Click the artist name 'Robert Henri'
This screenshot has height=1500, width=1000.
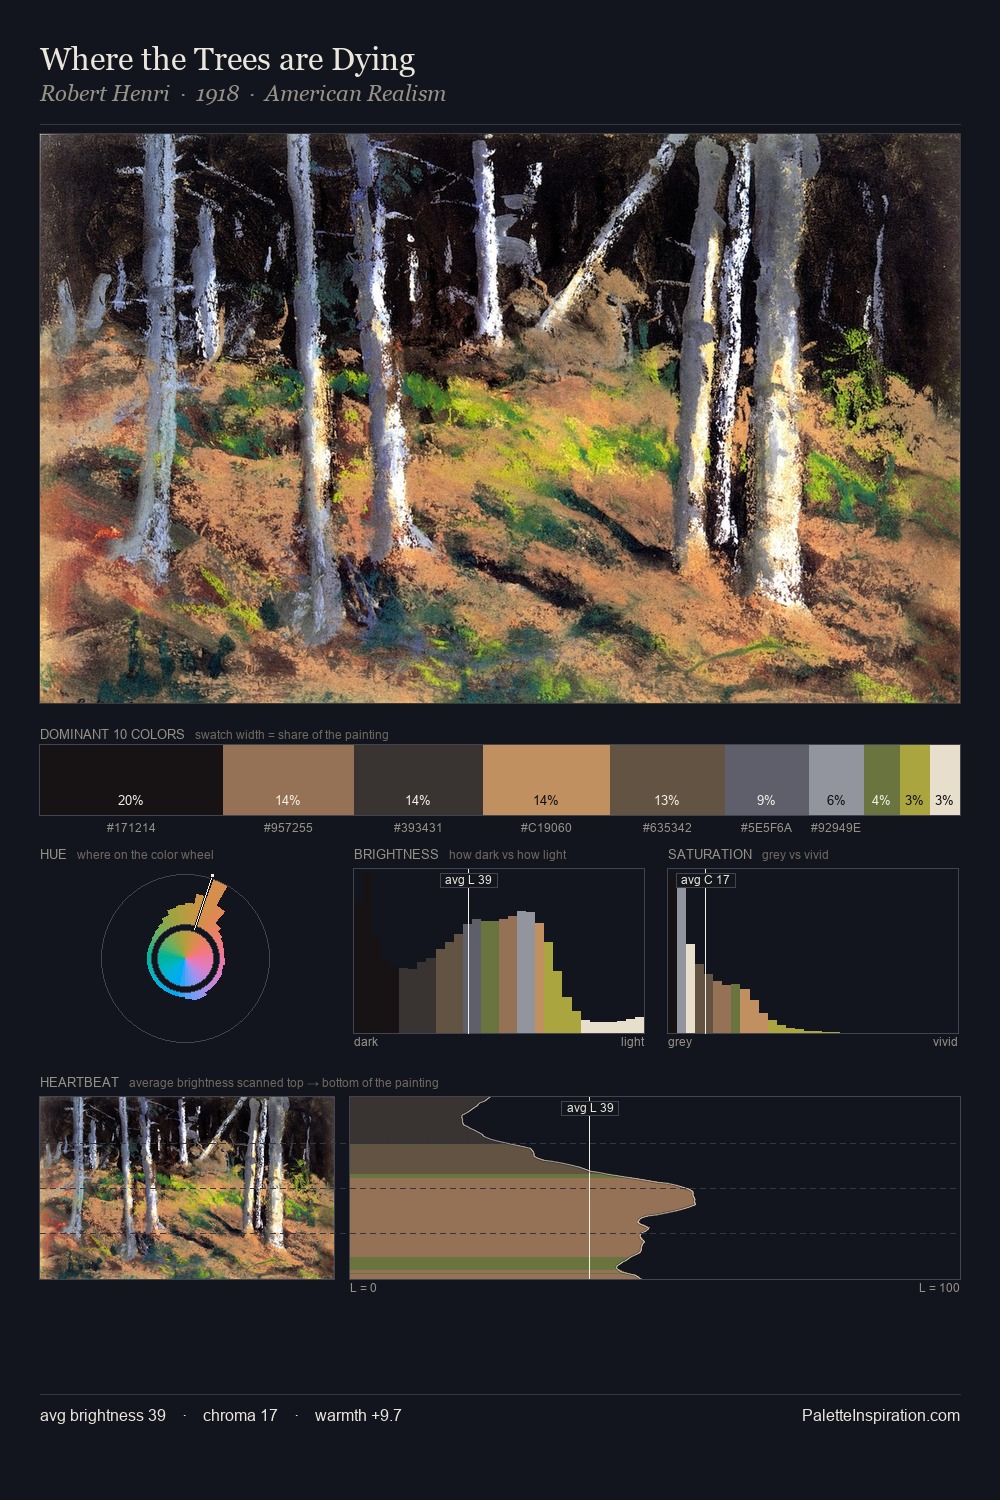click(105, 94)
